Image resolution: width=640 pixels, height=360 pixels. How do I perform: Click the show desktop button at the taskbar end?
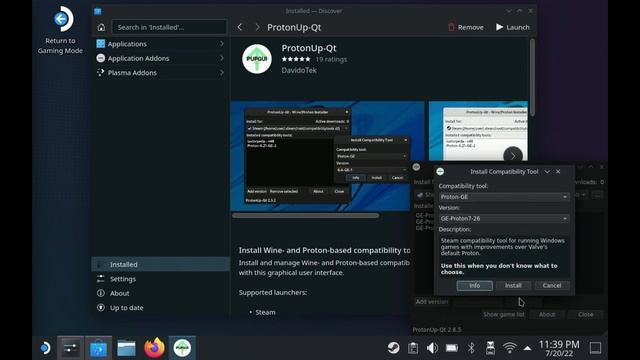point(595,348)
